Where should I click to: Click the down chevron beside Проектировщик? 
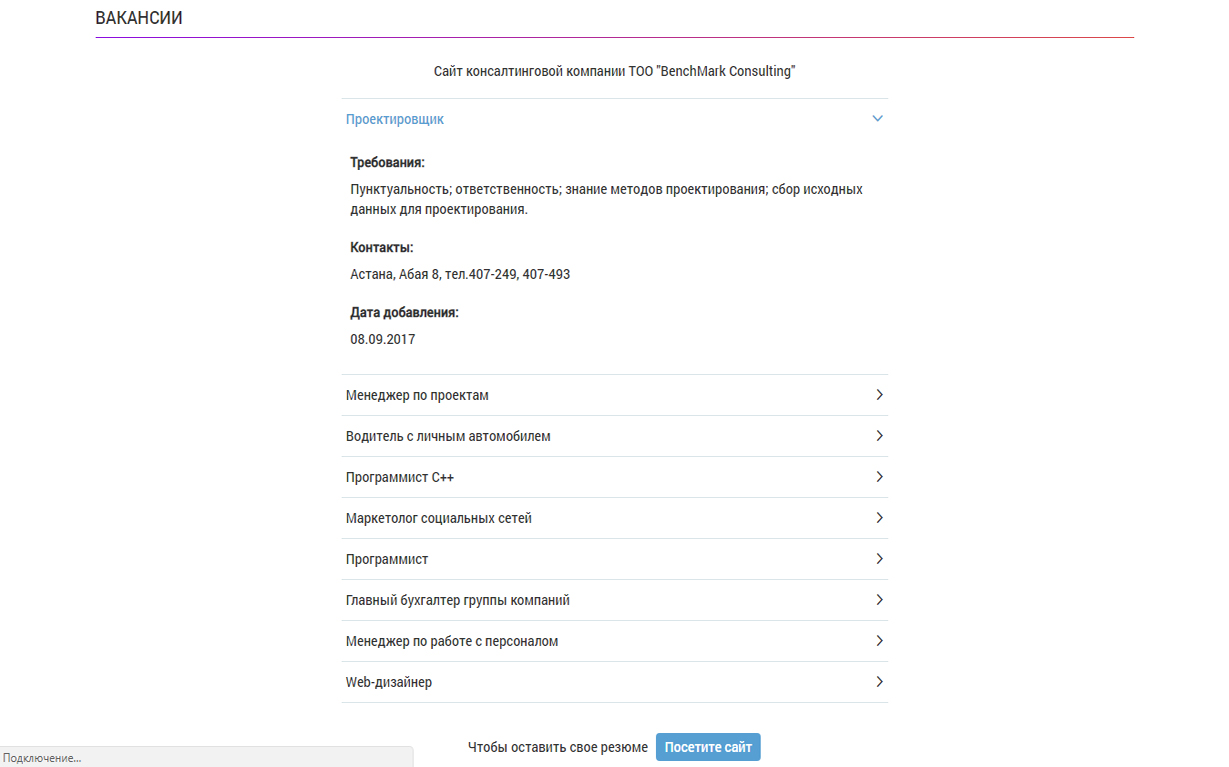[878, 119]
